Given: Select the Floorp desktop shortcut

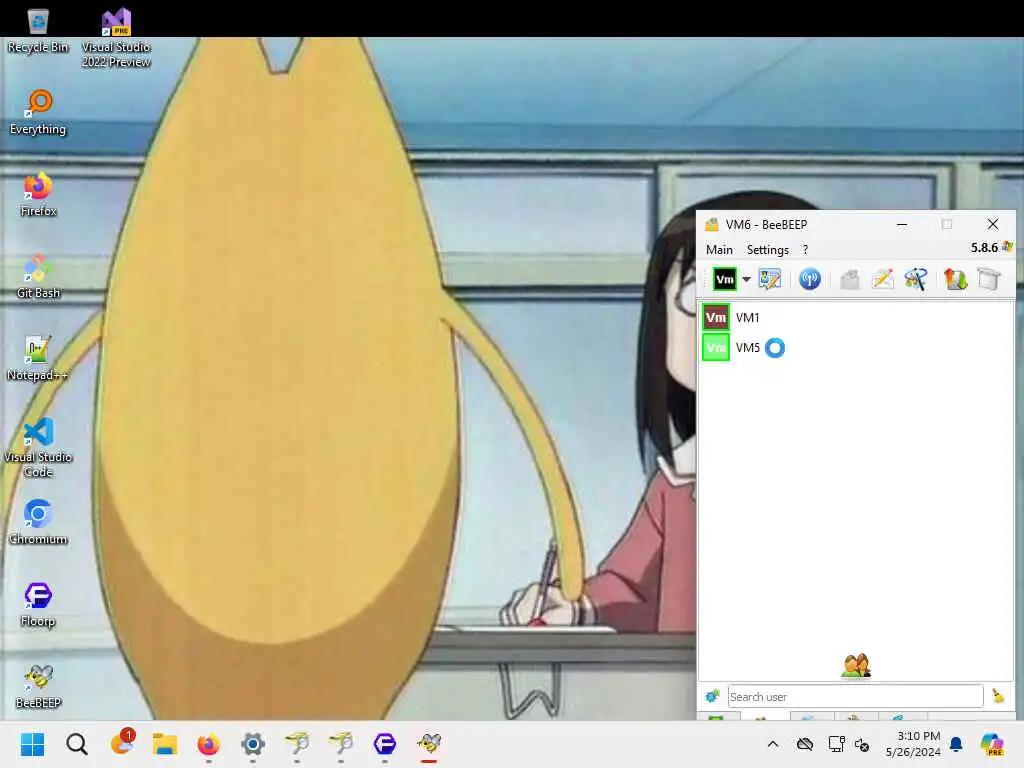Looking at the screenshot, I should pyautogui.click(x=38, y=604).
